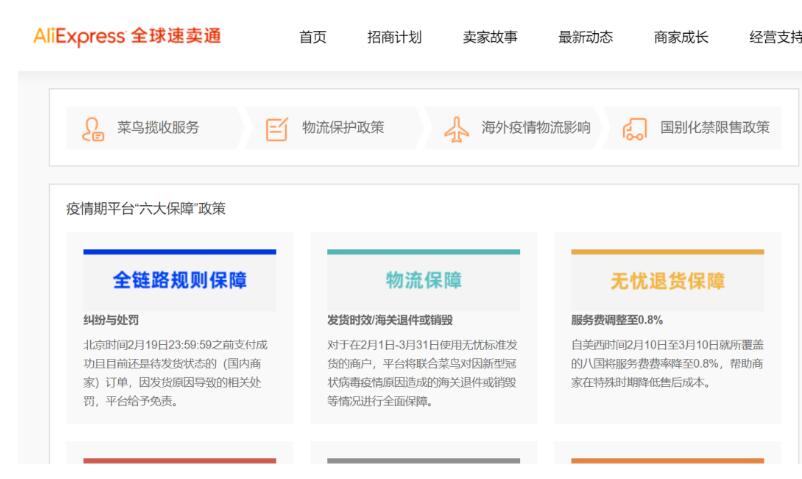
Task: Click the truck icon for 国别化禁限售政策
Action: click(x=635, y=129)
